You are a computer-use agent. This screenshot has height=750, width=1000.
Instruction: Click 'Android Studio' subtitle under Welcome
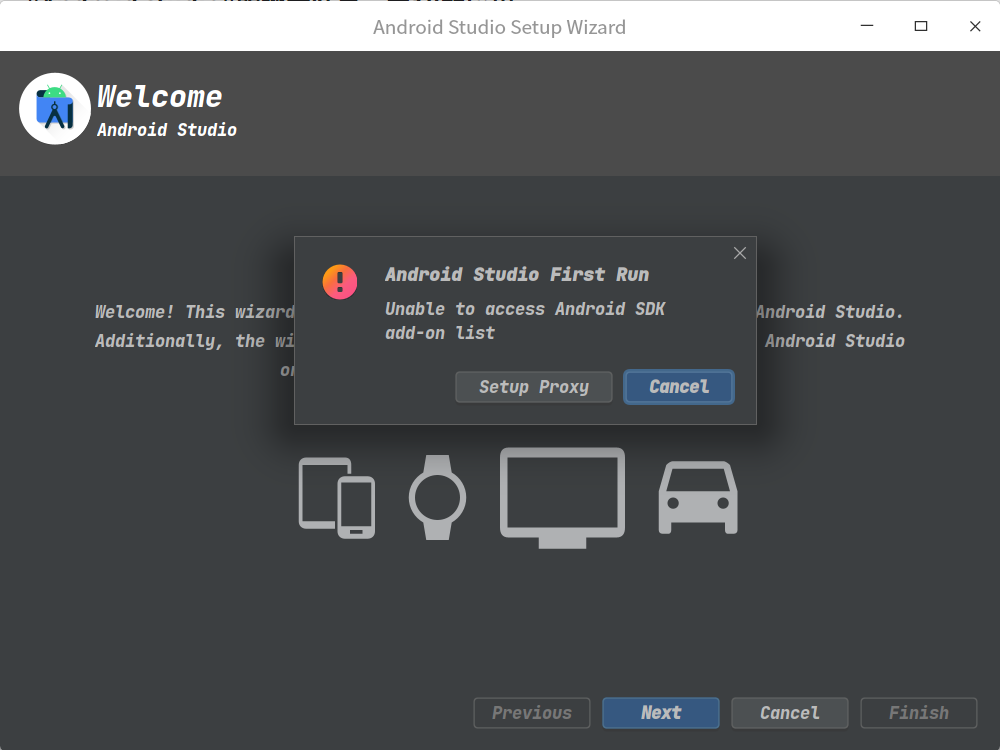point(166,130)
